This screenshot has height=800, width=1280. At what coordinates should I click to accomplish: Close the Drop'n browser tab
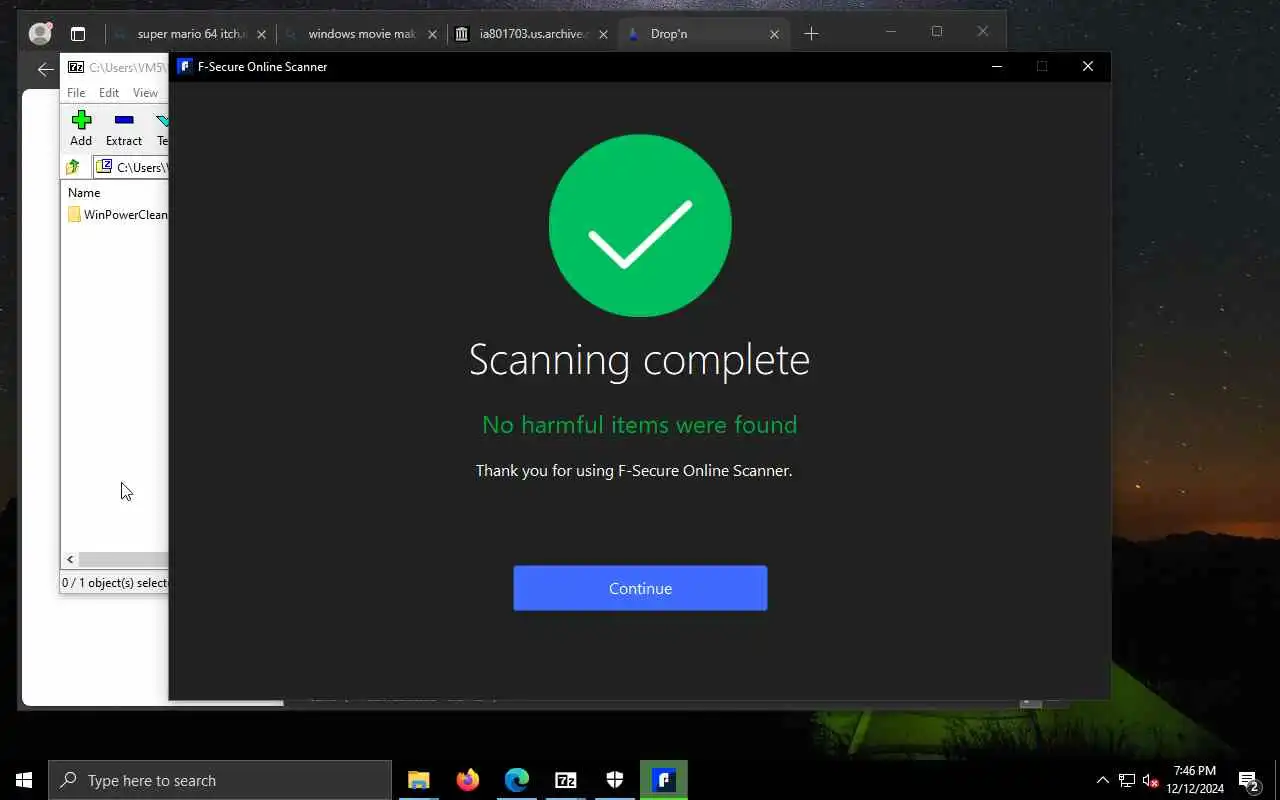pyautogui.click(x=774, y=34)
